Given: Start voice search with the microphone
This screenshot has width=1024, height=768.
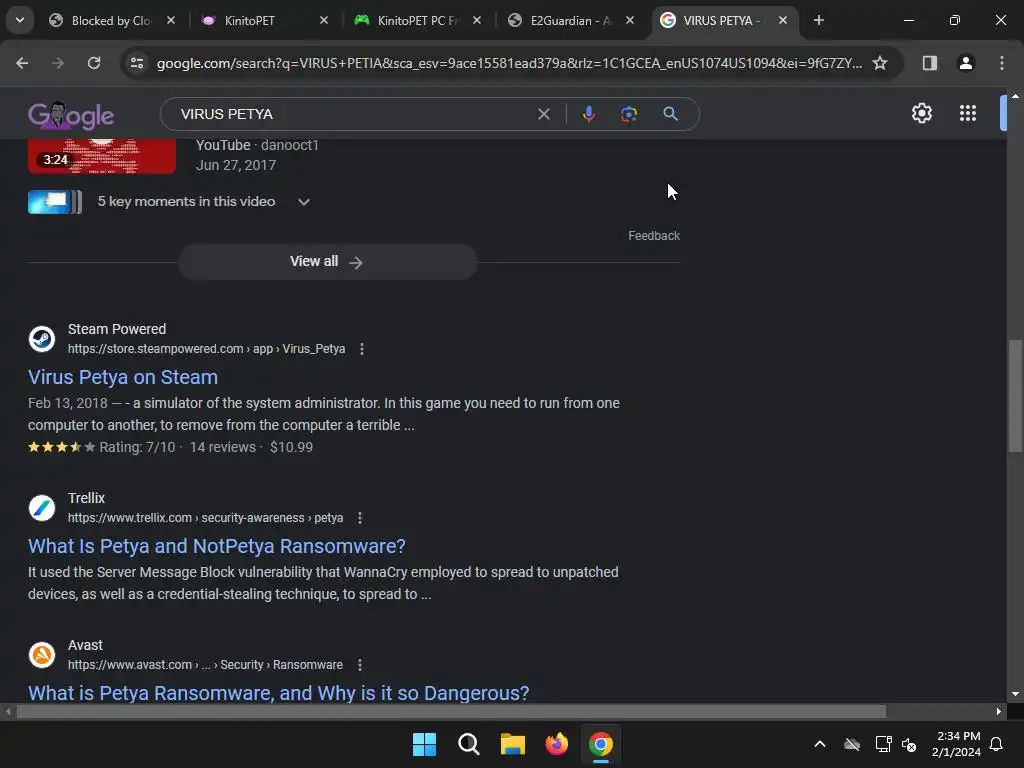Looking at the screenshot, I should [x=588, y=114].
